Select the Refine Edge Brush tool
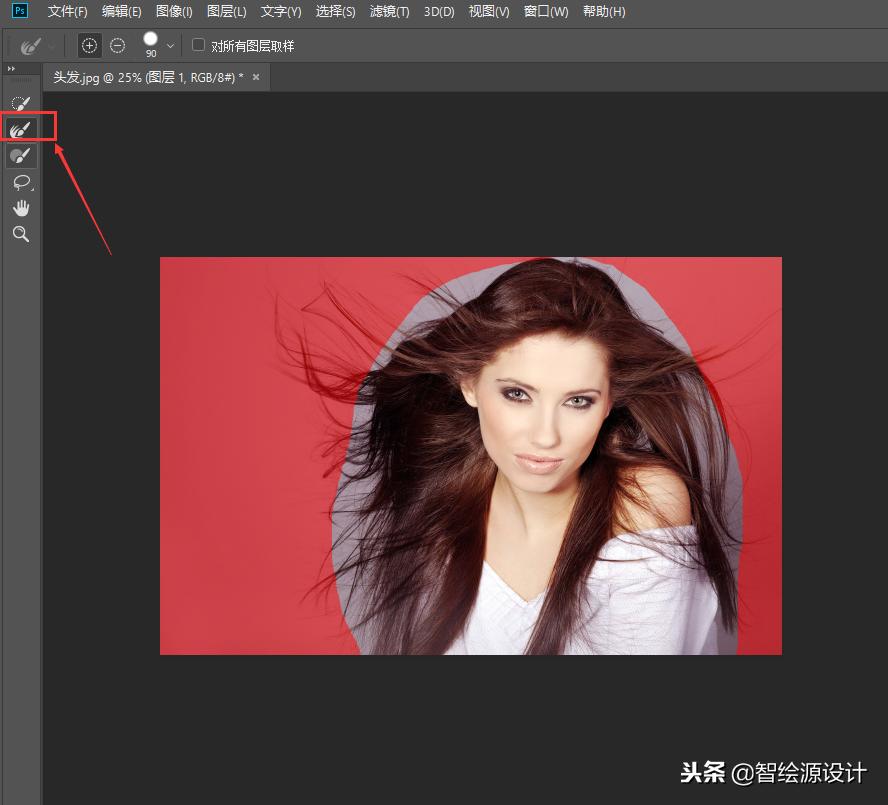888x805 pixels. (x=20, y=129)
